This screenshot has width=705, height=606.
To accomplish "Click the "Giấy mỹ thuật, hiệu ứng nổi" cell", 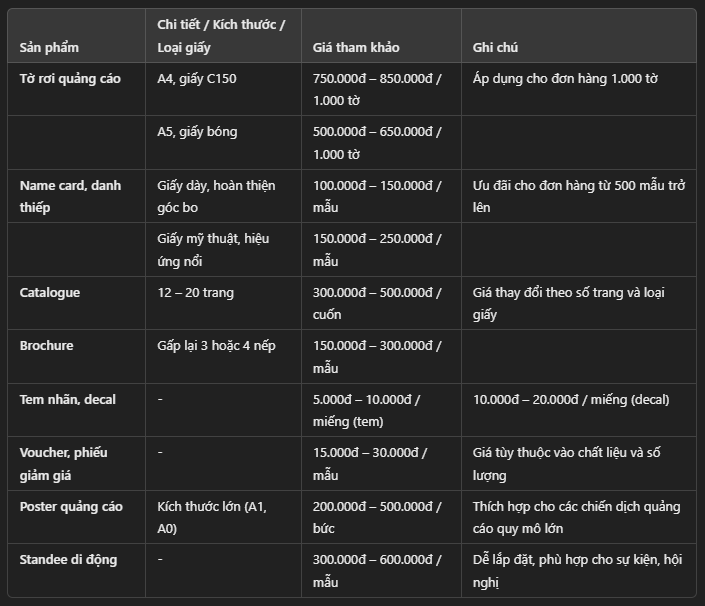I will pos(213,249).
